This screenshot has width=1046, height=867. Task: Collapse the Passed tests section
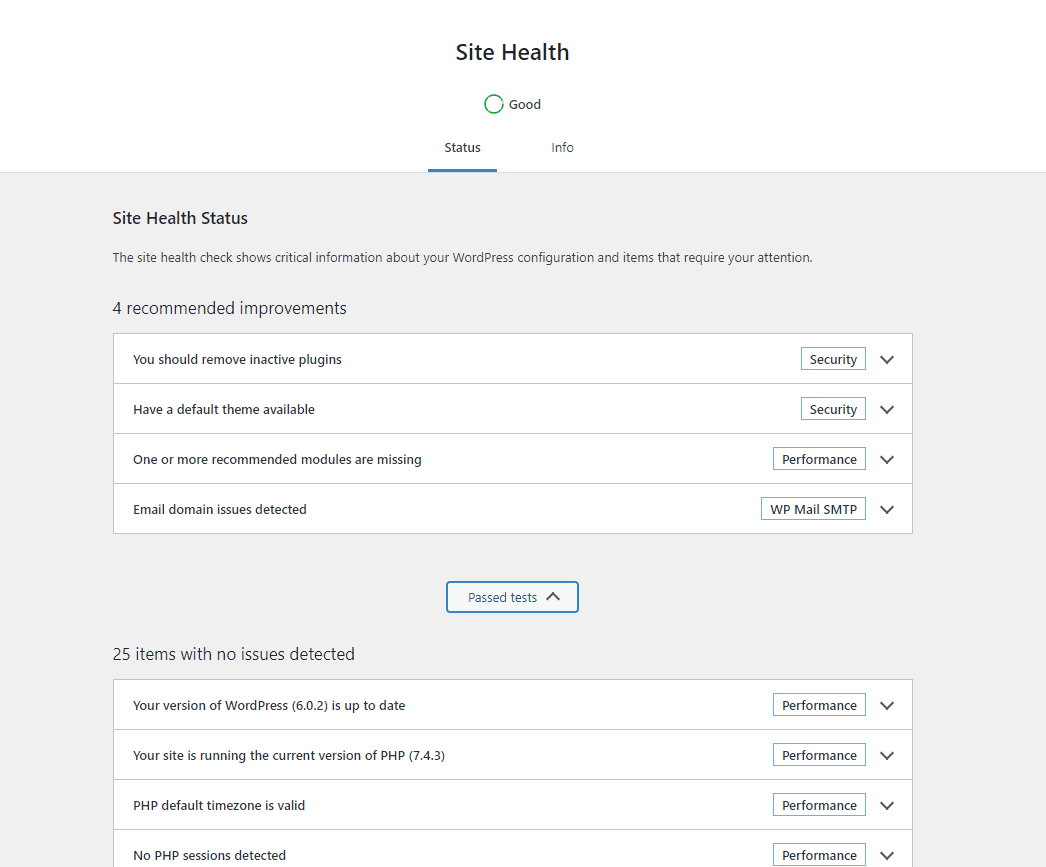pos(512,597)
